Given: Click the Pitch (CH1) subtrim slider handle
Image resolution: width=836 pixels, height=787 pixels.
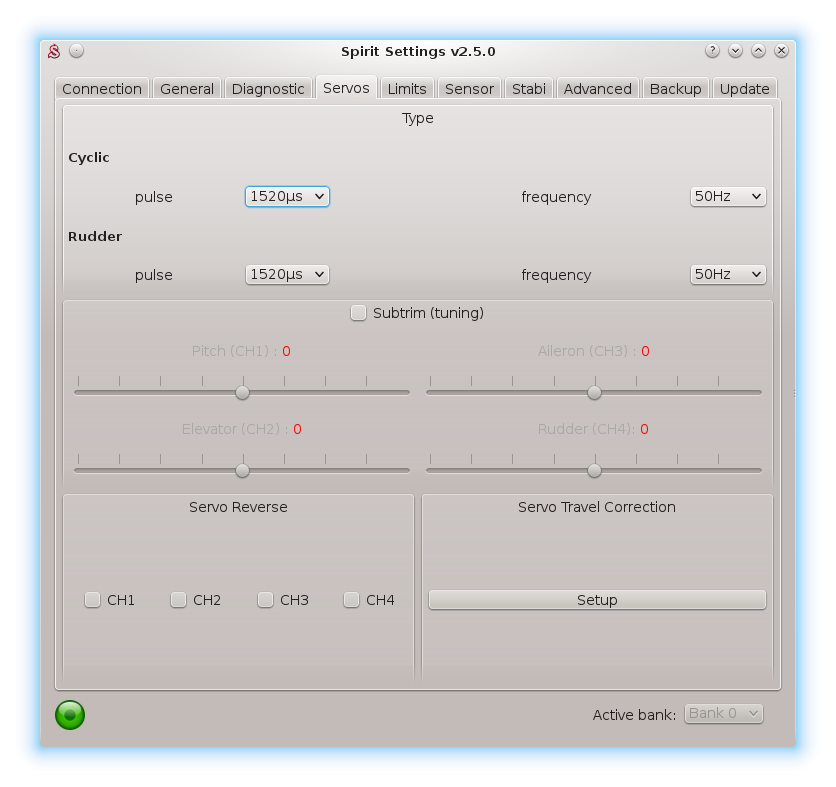Looking at the screenshot, I should (x=242, y=393).
